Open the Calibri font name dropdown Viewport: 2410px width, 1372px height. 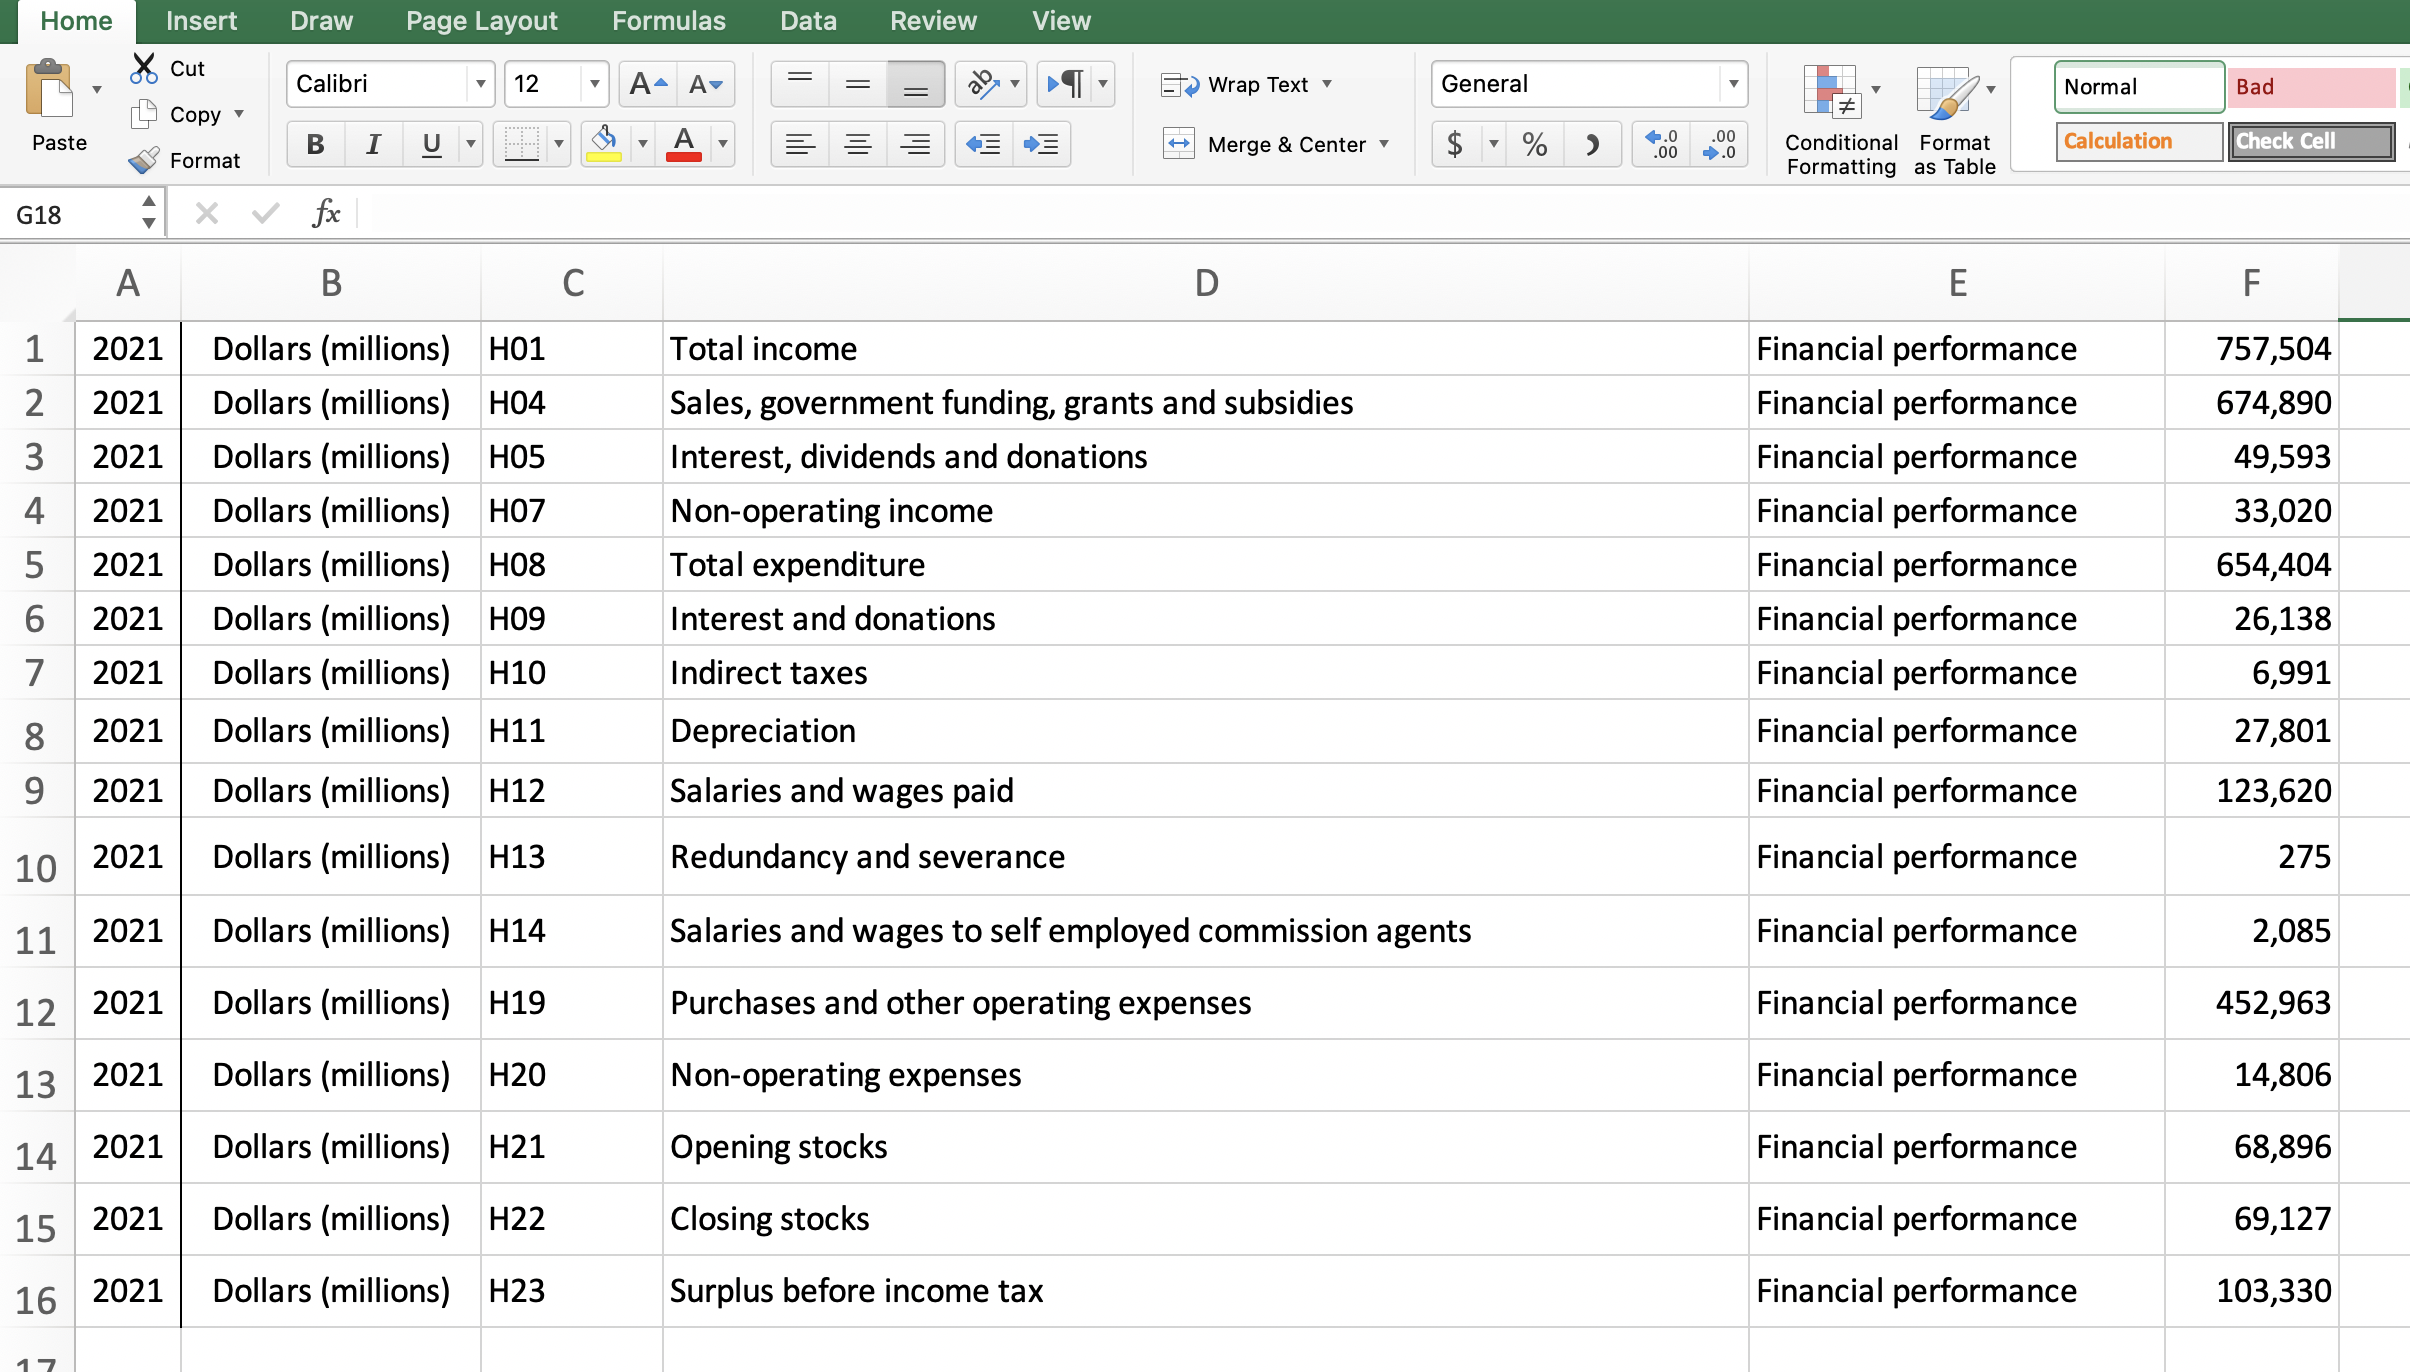[482, 84]
